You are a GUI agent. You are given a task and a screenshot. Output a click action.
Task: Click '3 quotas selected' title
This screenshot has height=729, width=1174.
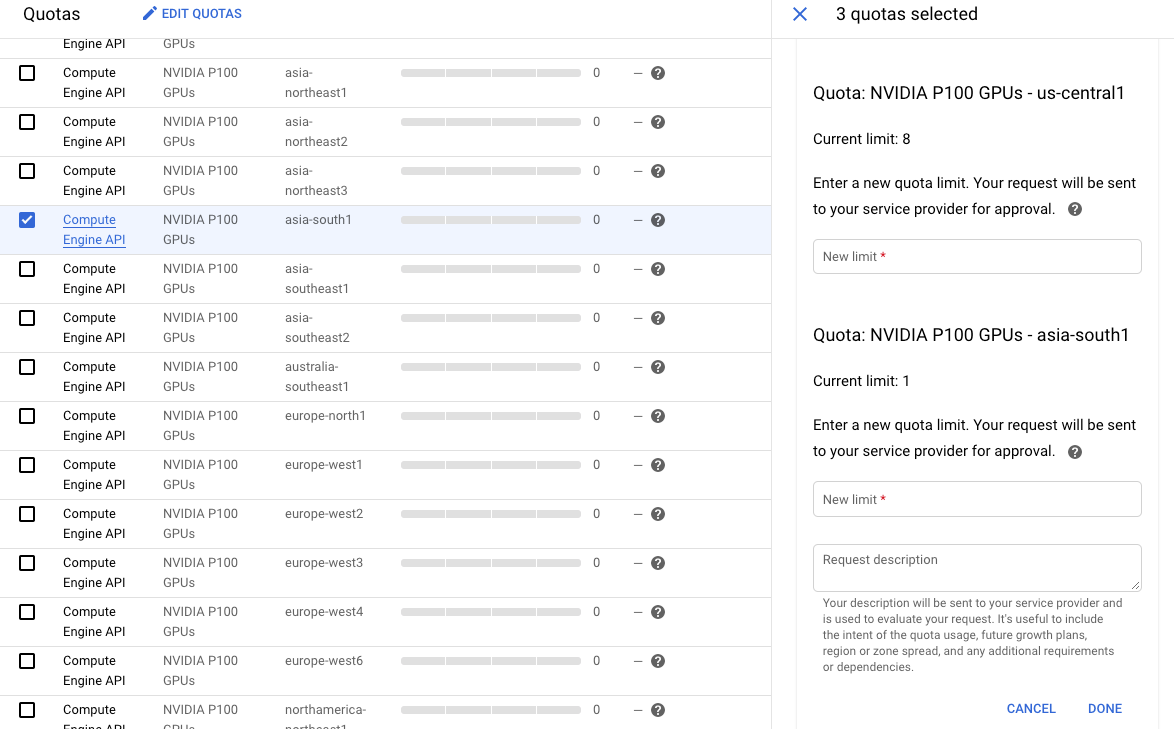tap(907, 14)
